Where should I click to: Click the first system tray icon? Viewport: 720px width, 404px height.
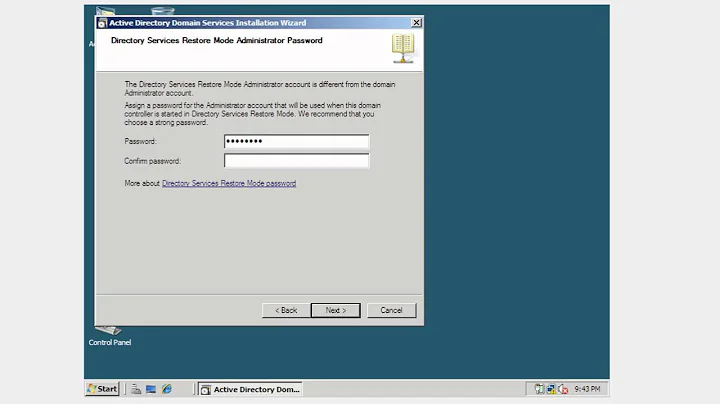[x=539, y=389]
